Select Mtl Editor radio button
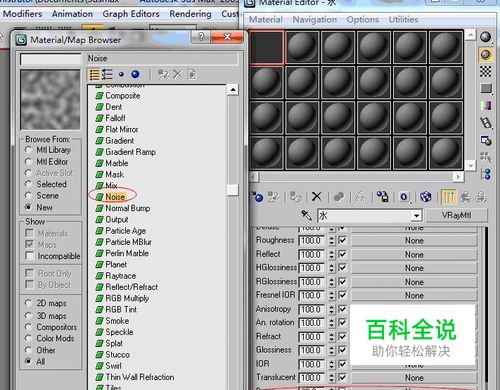The width and height of the screenshot is (500, 390). point(28,162)
